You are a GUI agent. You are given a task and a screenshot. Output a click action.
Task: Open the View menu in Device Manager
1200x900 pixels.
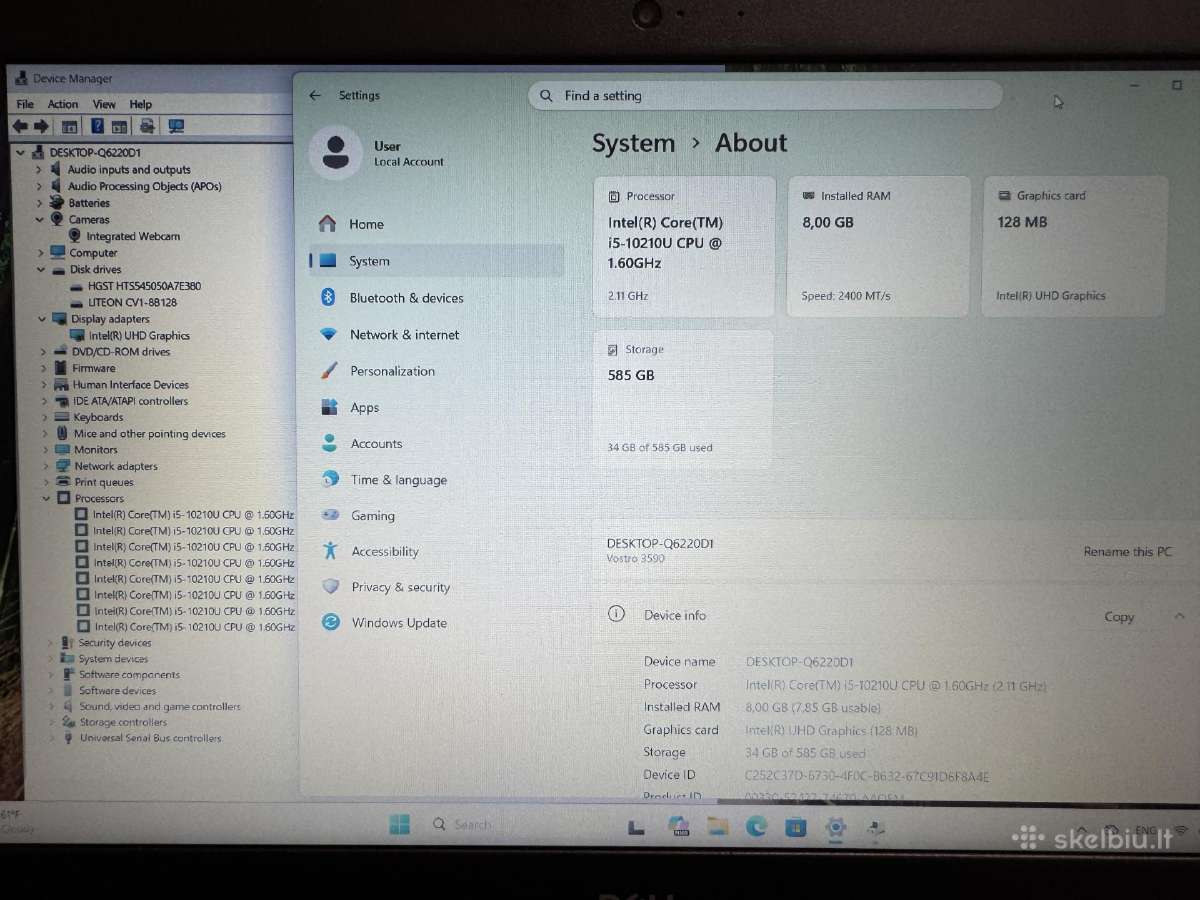pyautogui.click(x=104, y=104)
